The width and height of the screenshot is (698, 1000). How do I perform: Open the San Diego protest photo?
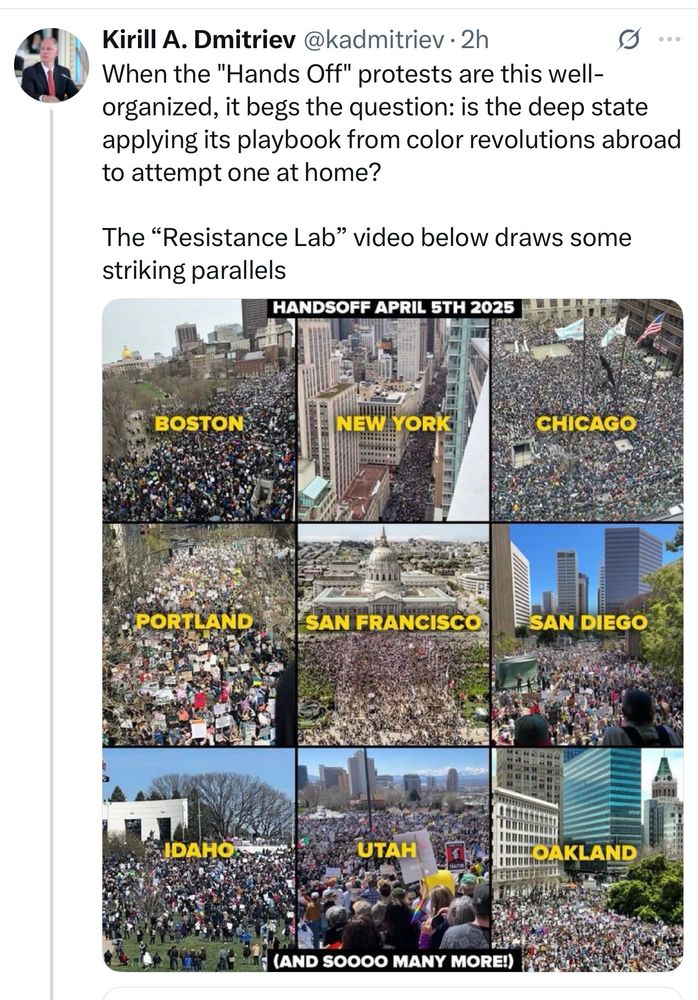coord(587,635)
